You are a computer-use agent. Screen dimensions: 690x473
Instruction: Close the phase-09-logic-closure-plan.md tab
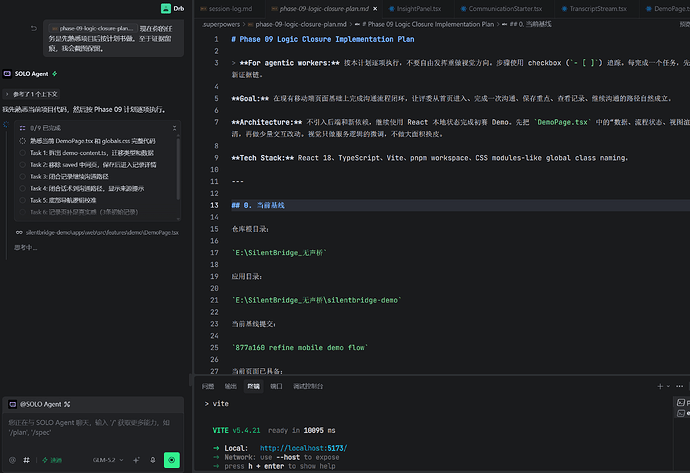coord(375,9)
